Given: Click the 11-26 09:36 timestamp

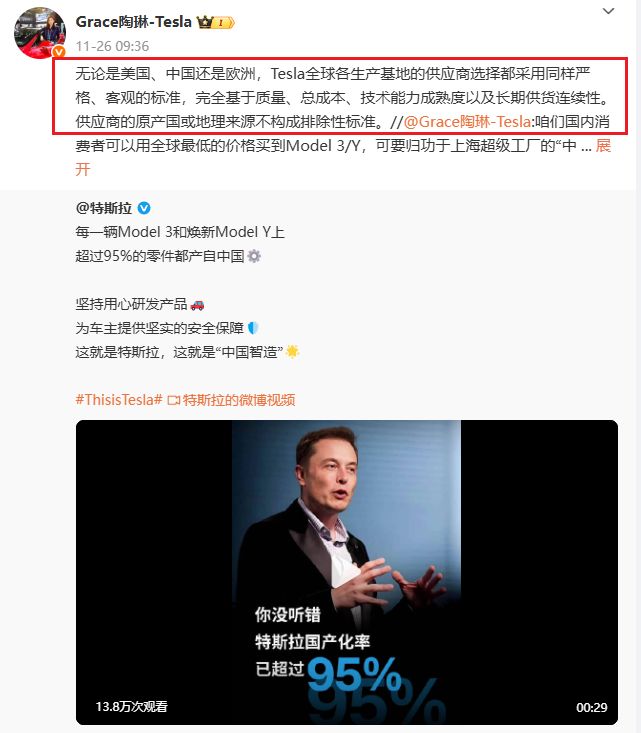Looking at the screenshot, I should 112,46.
